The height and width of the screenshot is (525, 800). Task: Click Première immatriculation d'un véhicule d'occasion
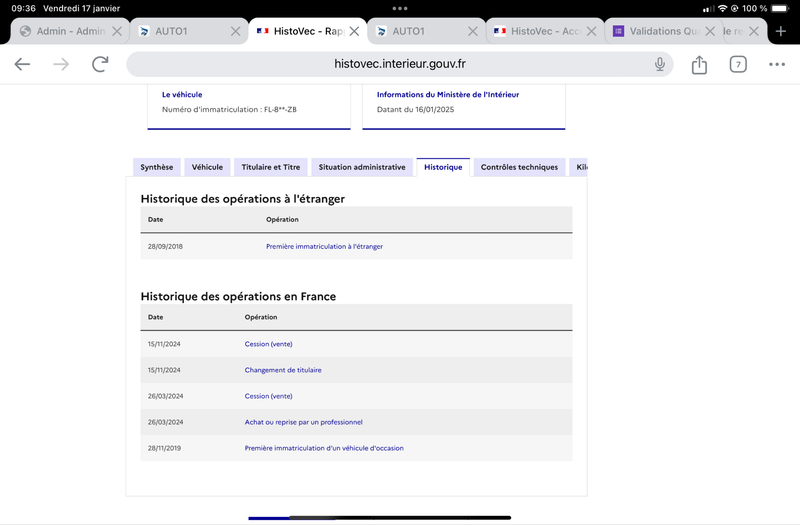coord(324,448)
